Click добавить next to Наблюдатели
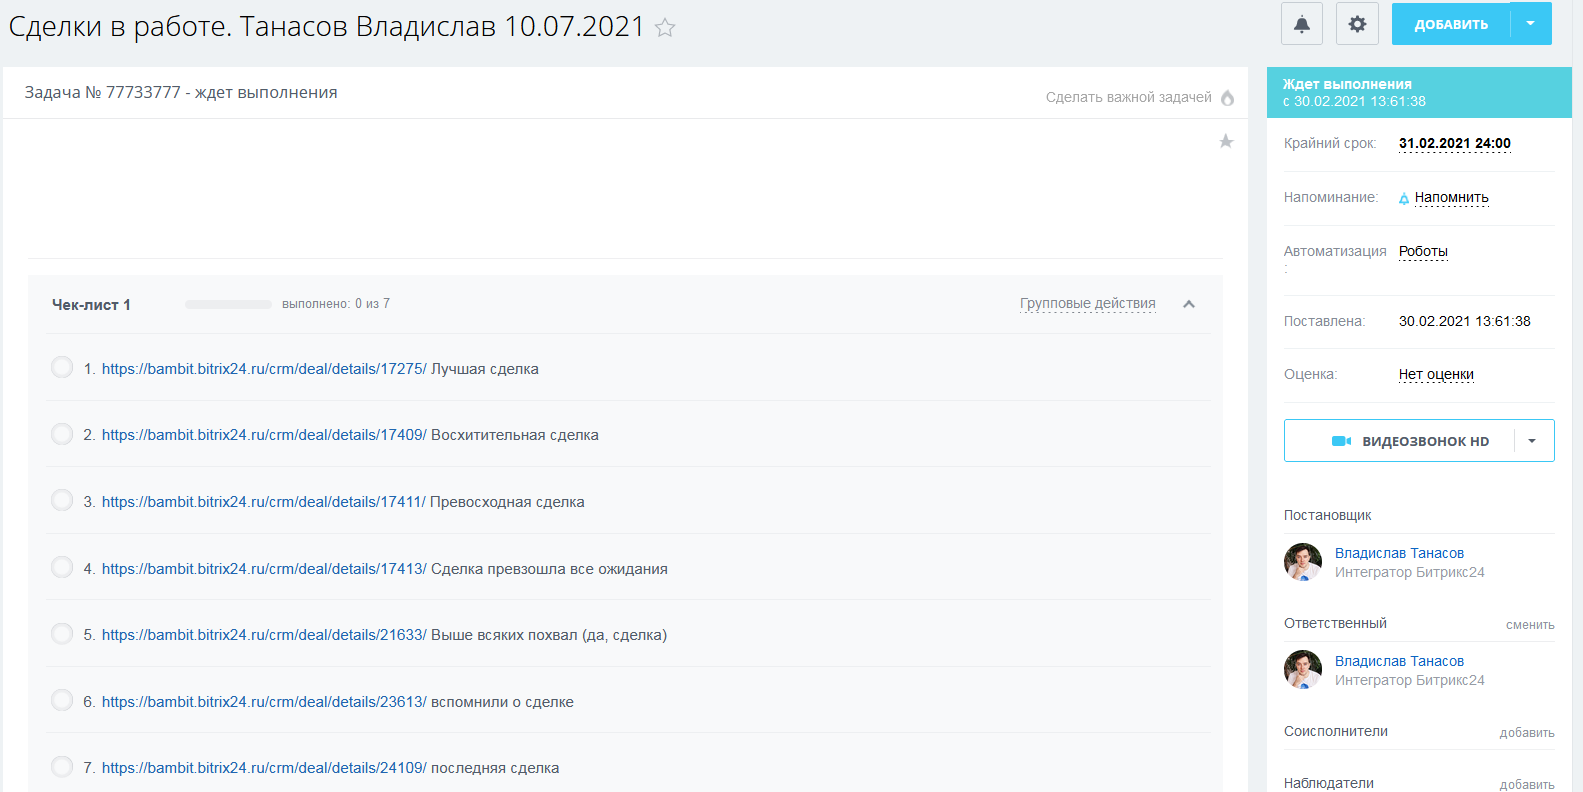 point(1527,785)
